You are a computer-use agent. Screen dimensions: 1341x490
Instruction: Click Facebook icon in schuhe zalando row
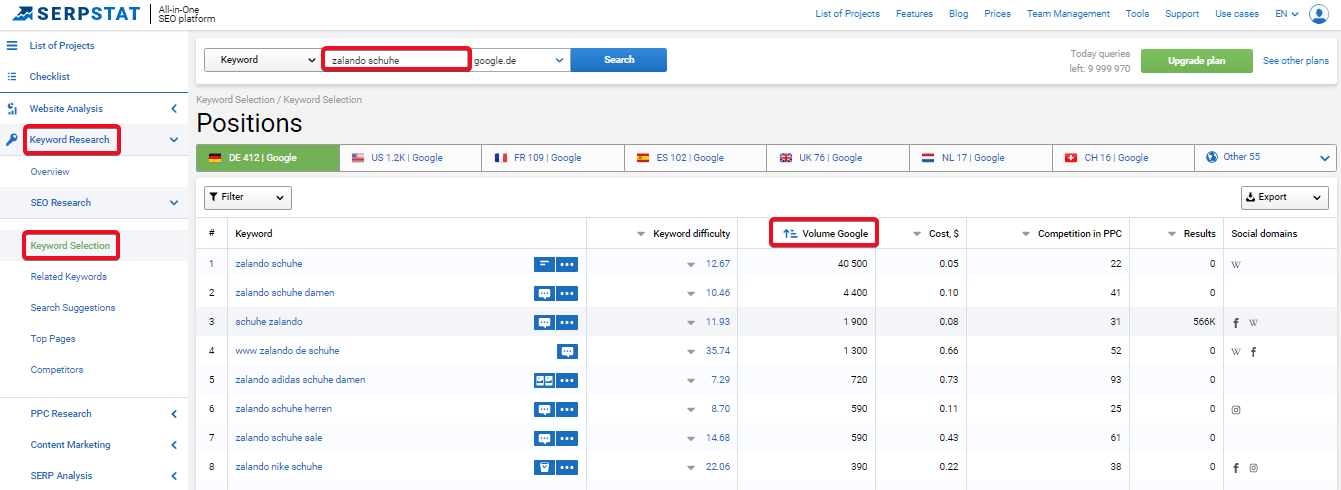1237,322
